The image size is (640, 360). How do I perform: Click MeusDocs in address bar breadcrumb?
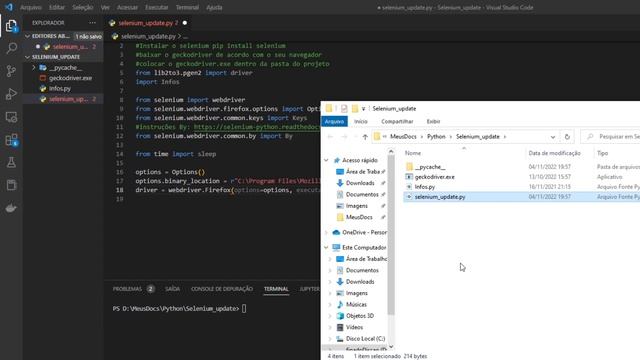[403, 137]
